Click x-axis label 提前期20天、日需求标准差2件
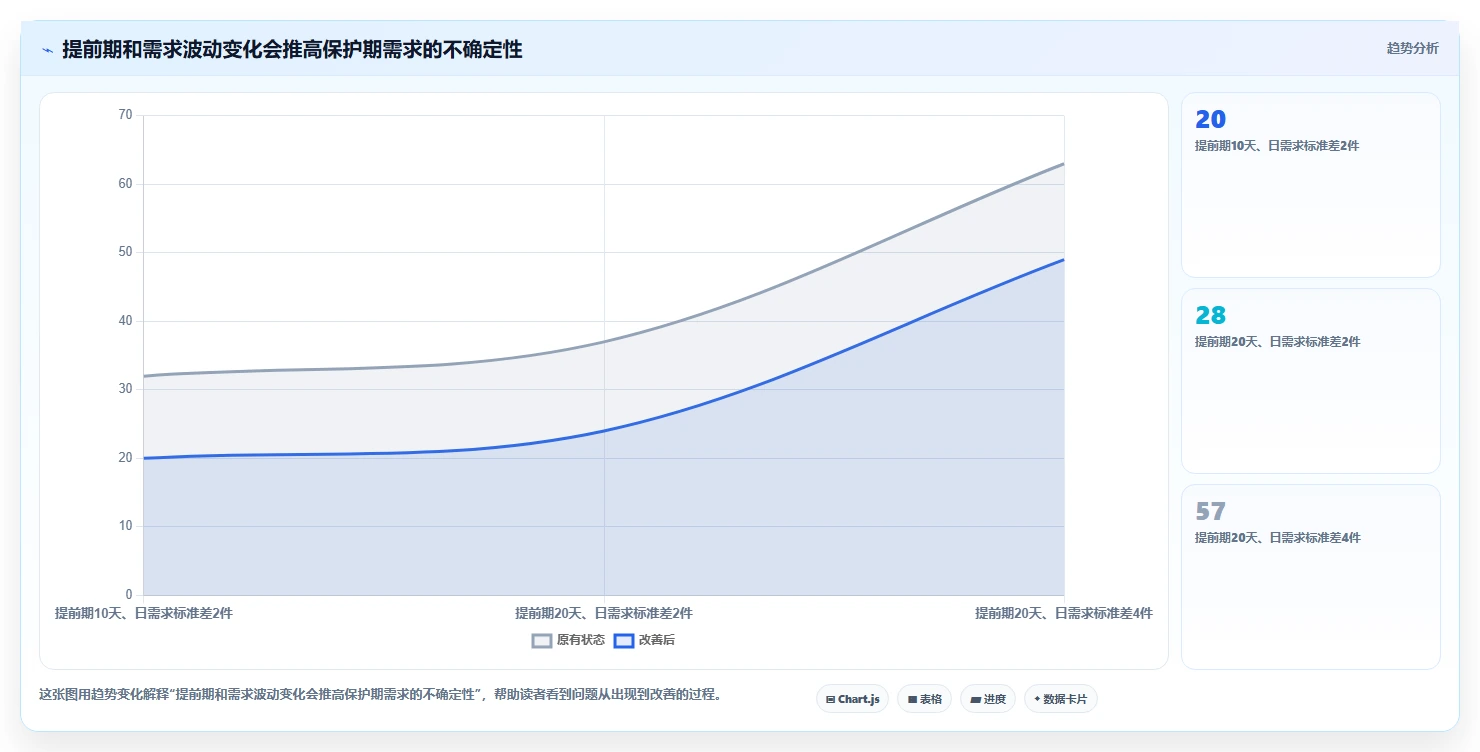Screen dimensions: 1480x752 (x=604, y=613)
